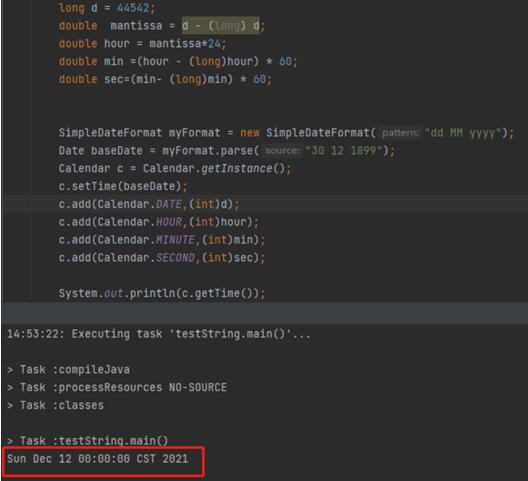Click the "30 12 1899" string literal

(344, 151)
